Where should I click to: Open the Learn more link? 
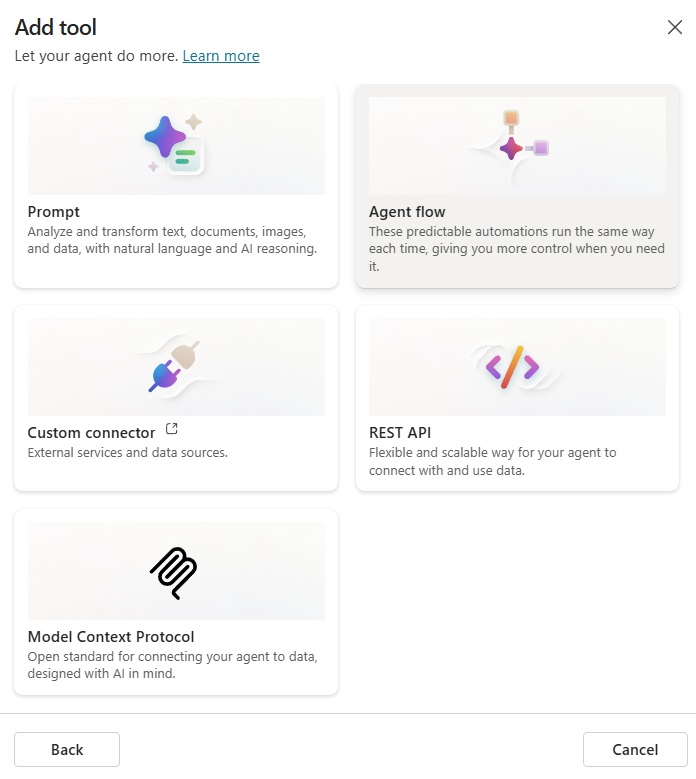(221, 56)
